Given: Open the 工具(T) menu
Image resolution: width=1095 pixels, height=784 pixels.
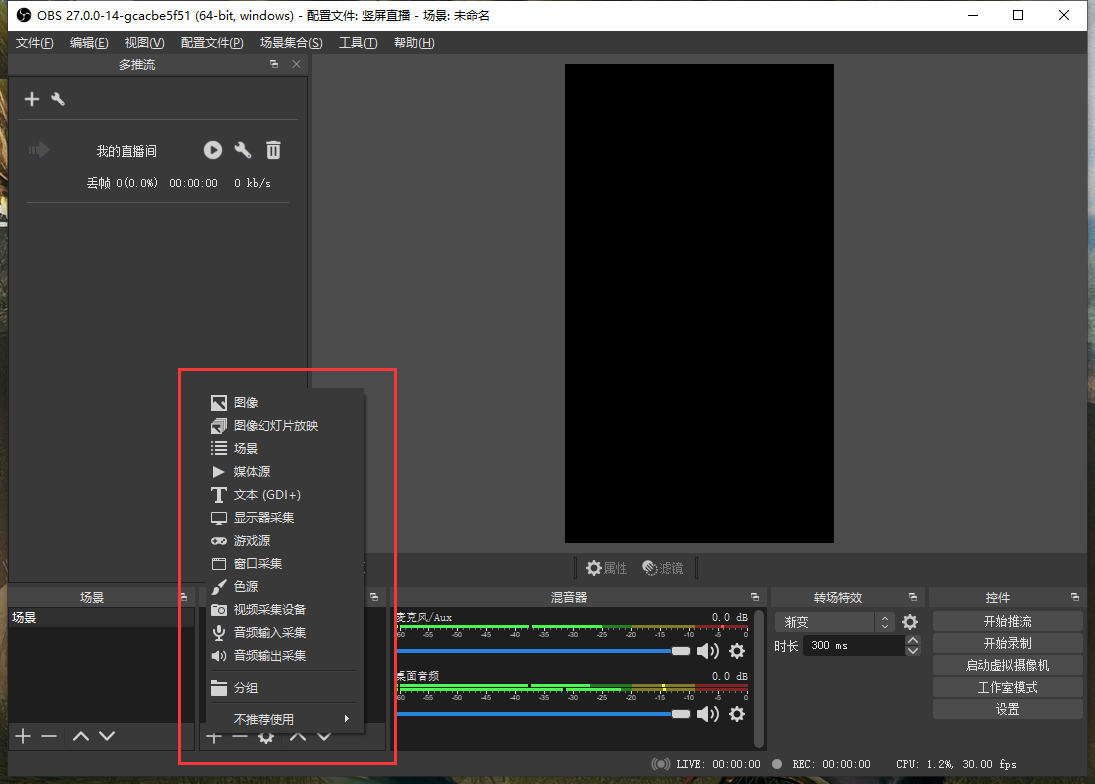Looking at the screenshot, I should coord(357,43).
